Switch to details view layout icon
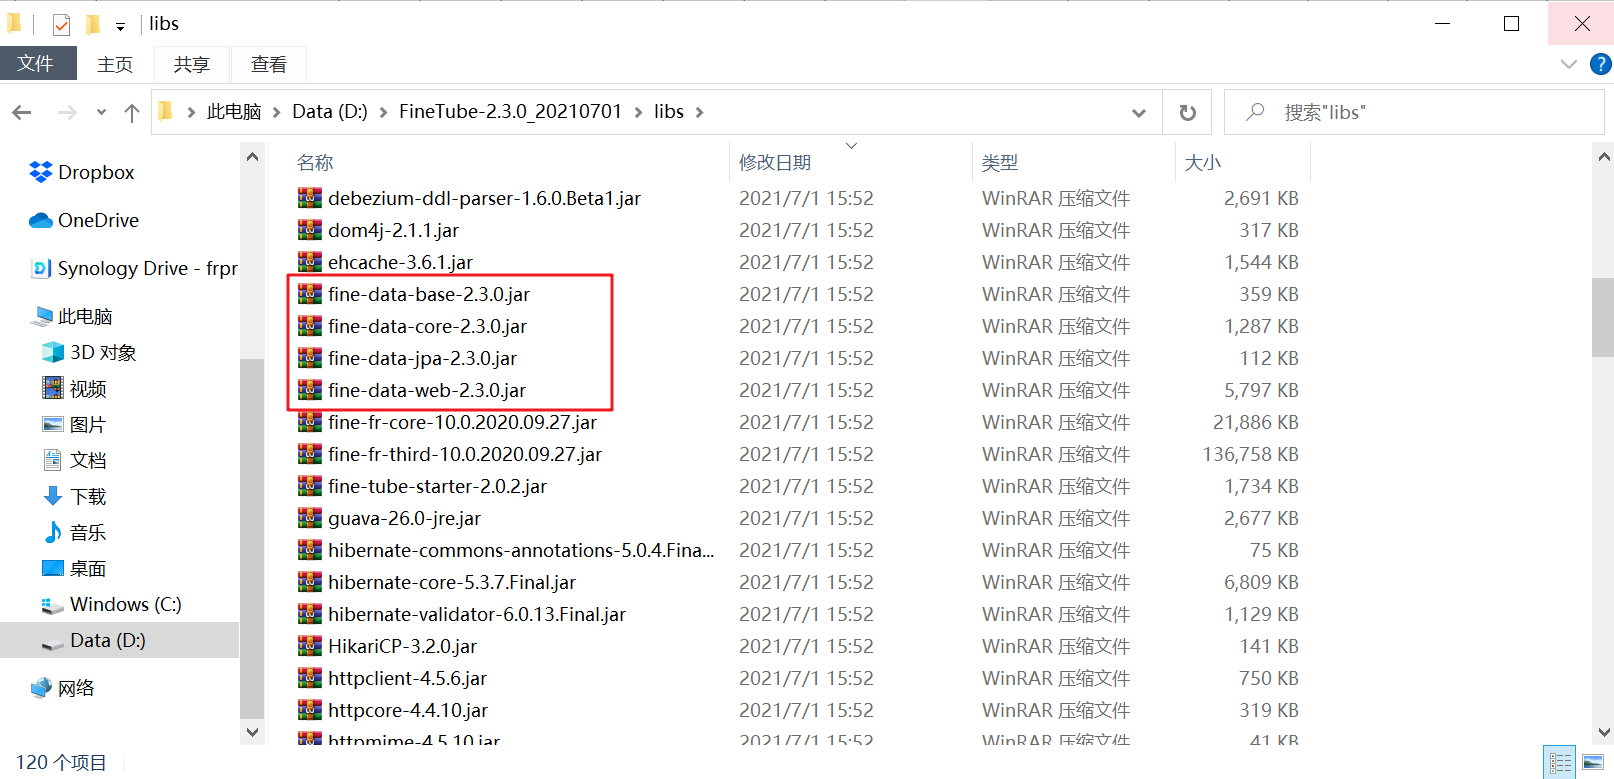This screenshot has width=1614, height=779. click(1560, 762)
